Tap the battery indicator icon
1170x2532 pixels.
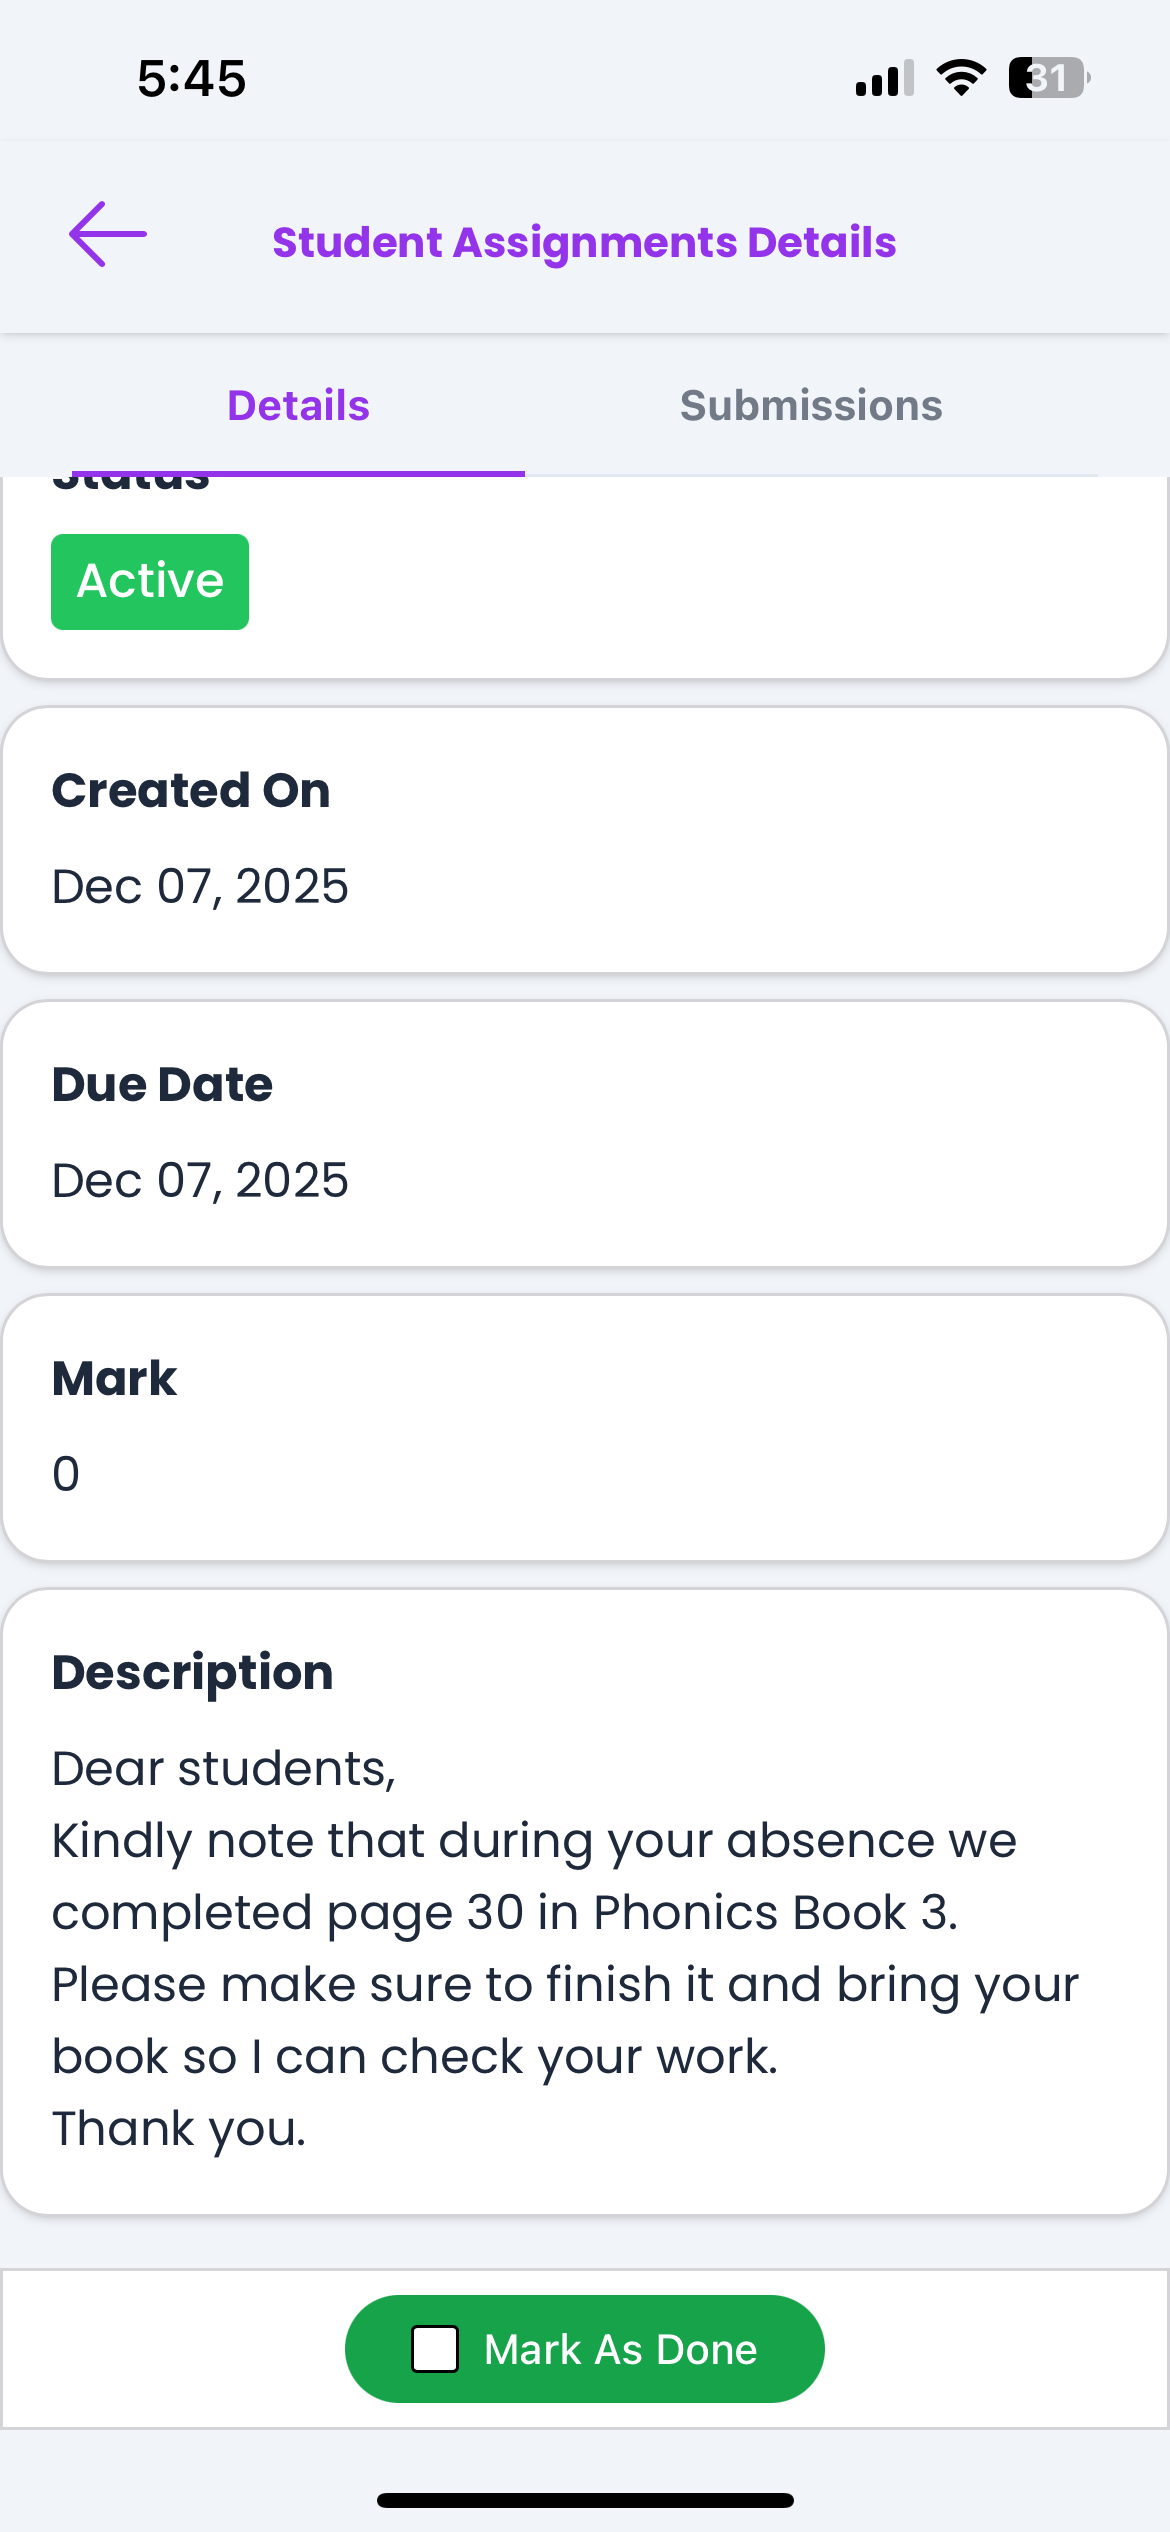tap(1048, 78)
